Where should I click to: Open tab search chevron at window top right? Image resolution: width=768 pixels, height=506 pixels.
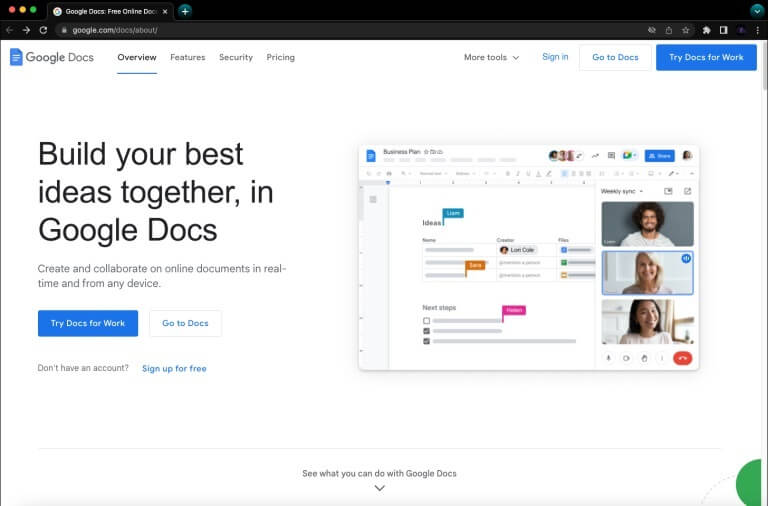[757, 10]
